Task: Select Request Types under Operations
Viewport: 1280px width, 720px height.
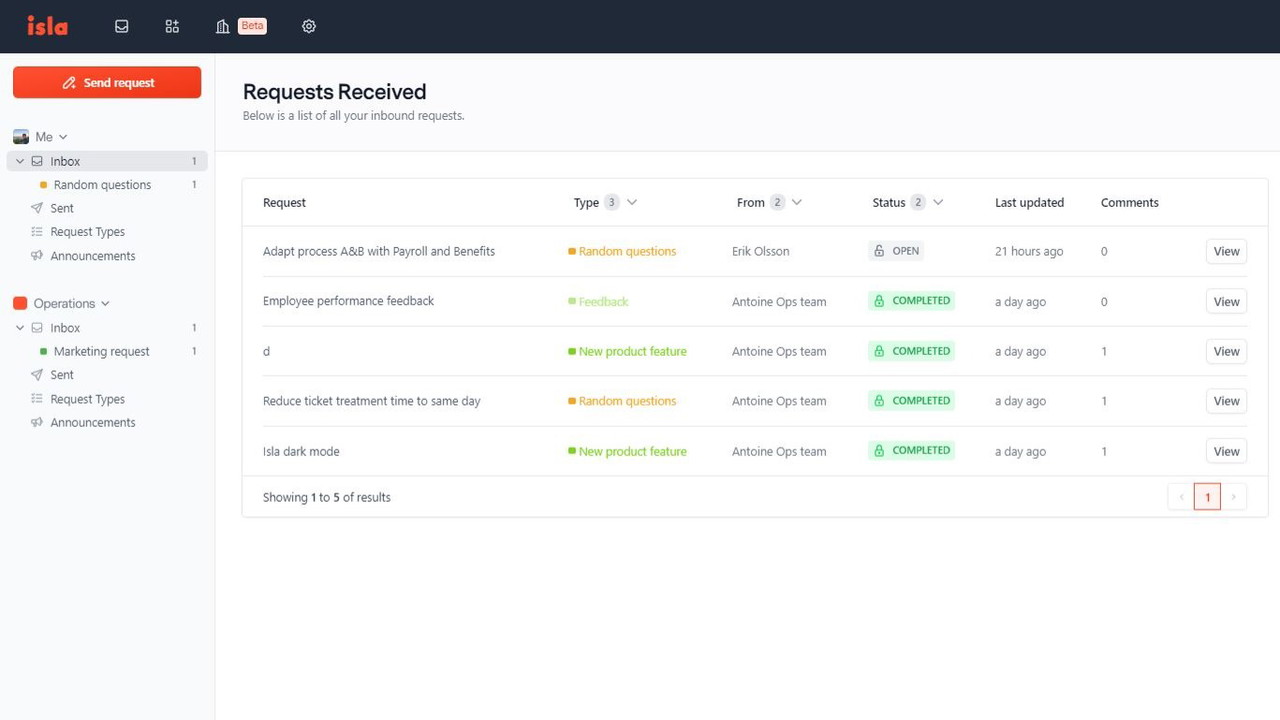Action: pos(87,399)
